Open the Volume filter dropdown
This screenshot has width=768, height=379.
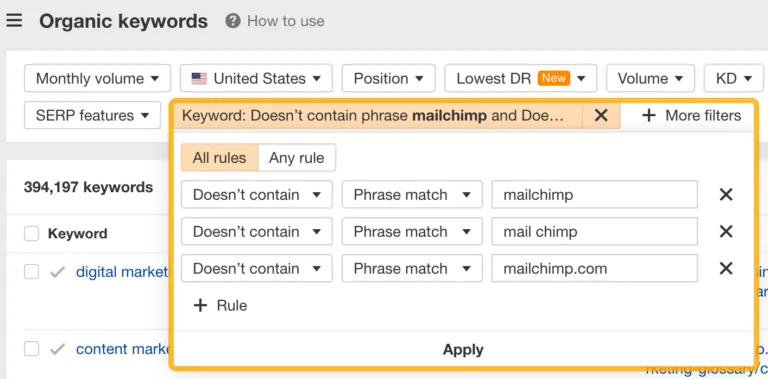(650, 78)
